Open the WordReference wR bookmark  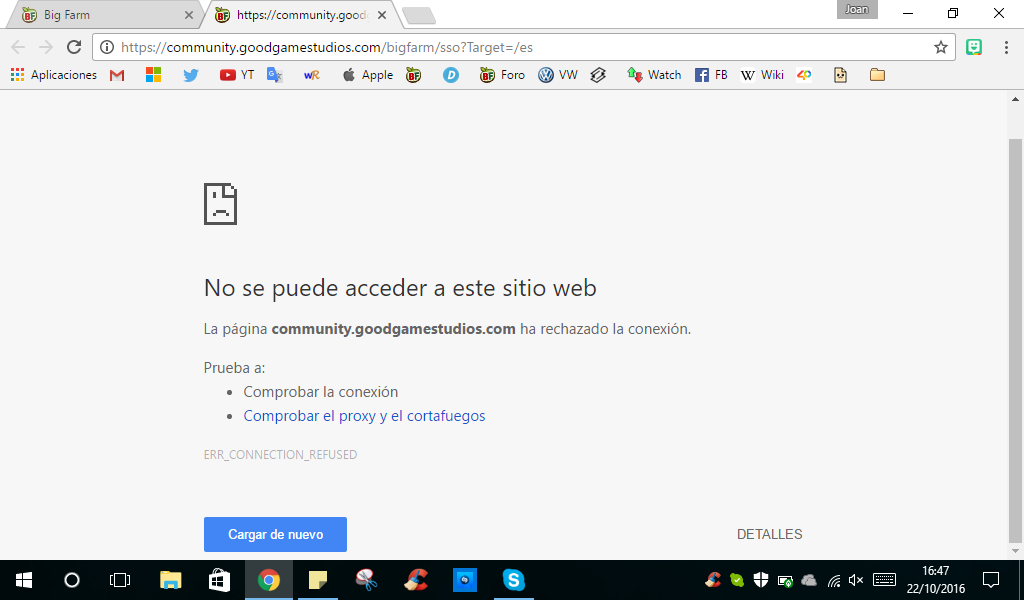click(312, 75)
